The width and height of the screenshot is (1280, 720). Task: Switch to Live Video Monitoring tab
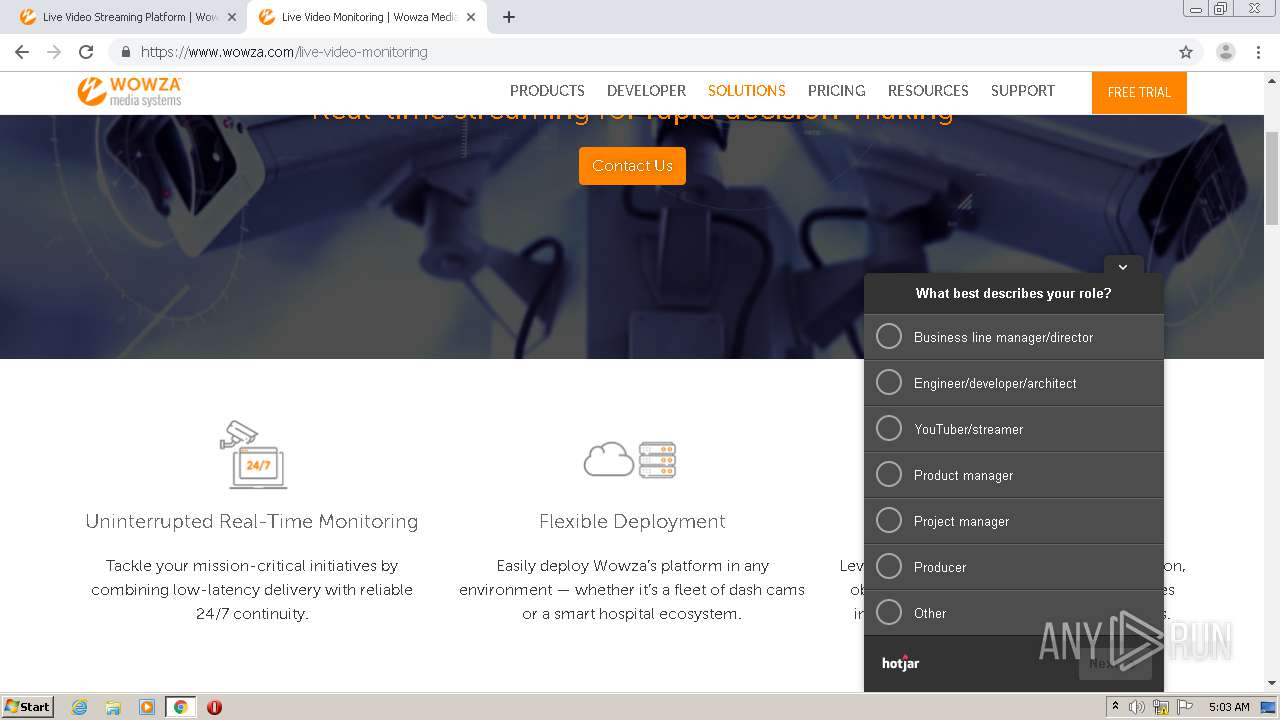[x=365, y=17]
